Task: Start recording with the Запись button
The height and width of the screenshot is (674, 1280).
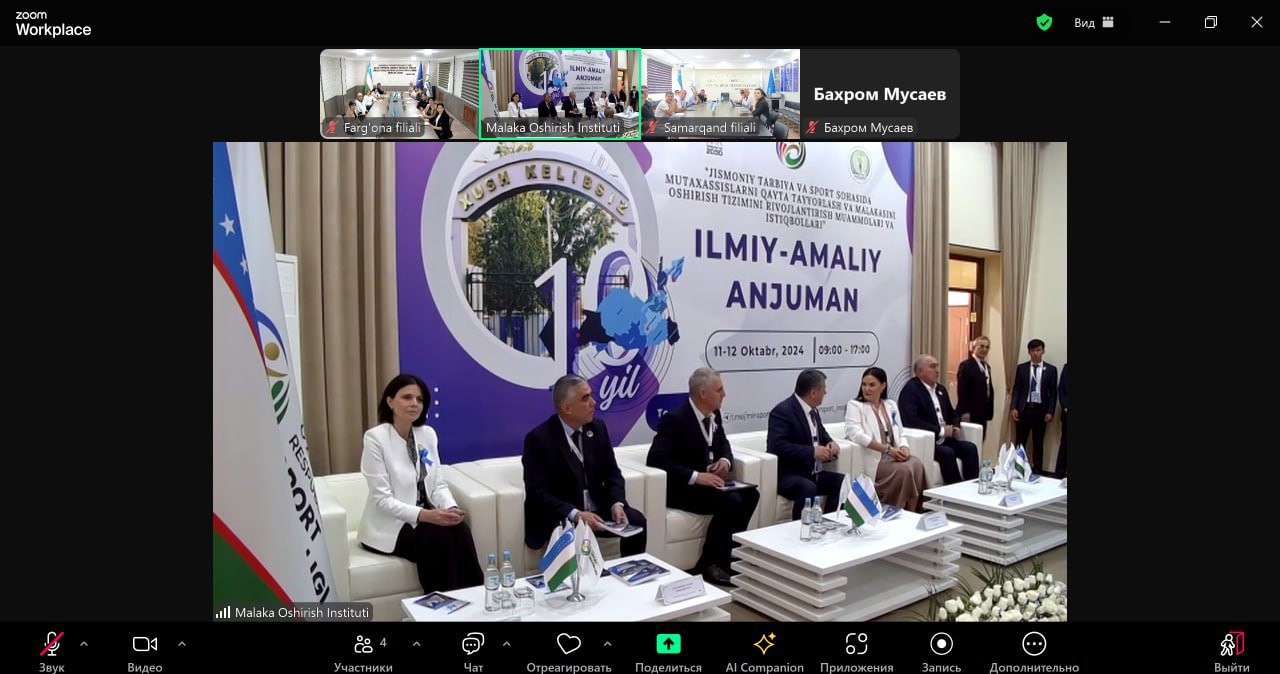Action: click(941, 651)
